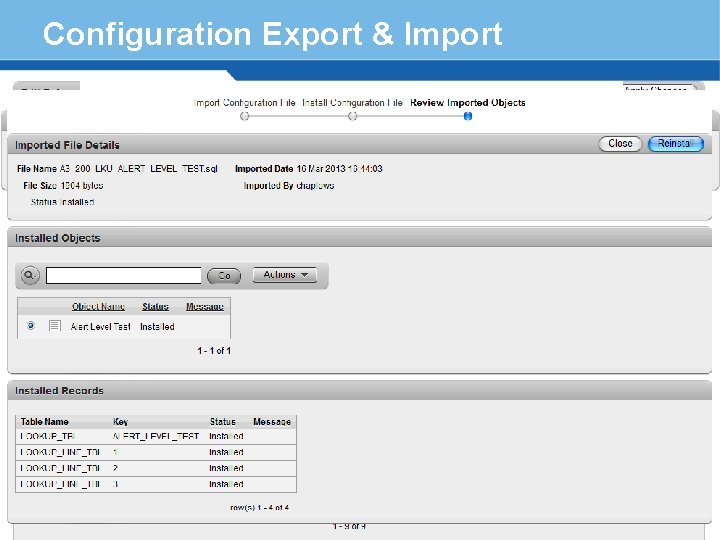Go to Install Configuration File step marker
The image size is (720, 540).
click(352, 116)
